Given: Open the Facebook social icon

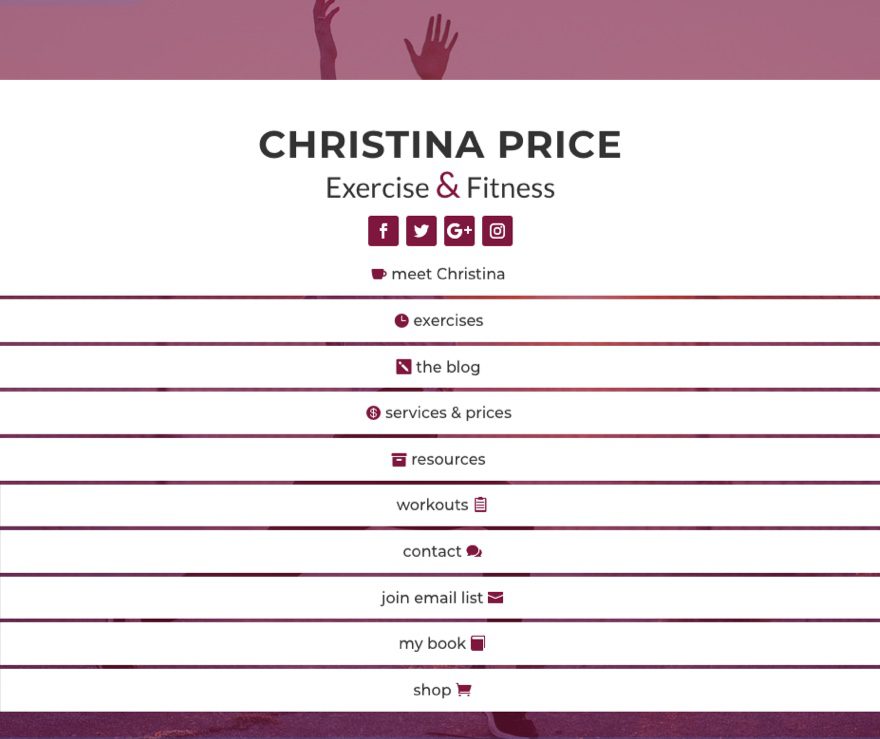Looking at the screenshot, I should [383, 231].
